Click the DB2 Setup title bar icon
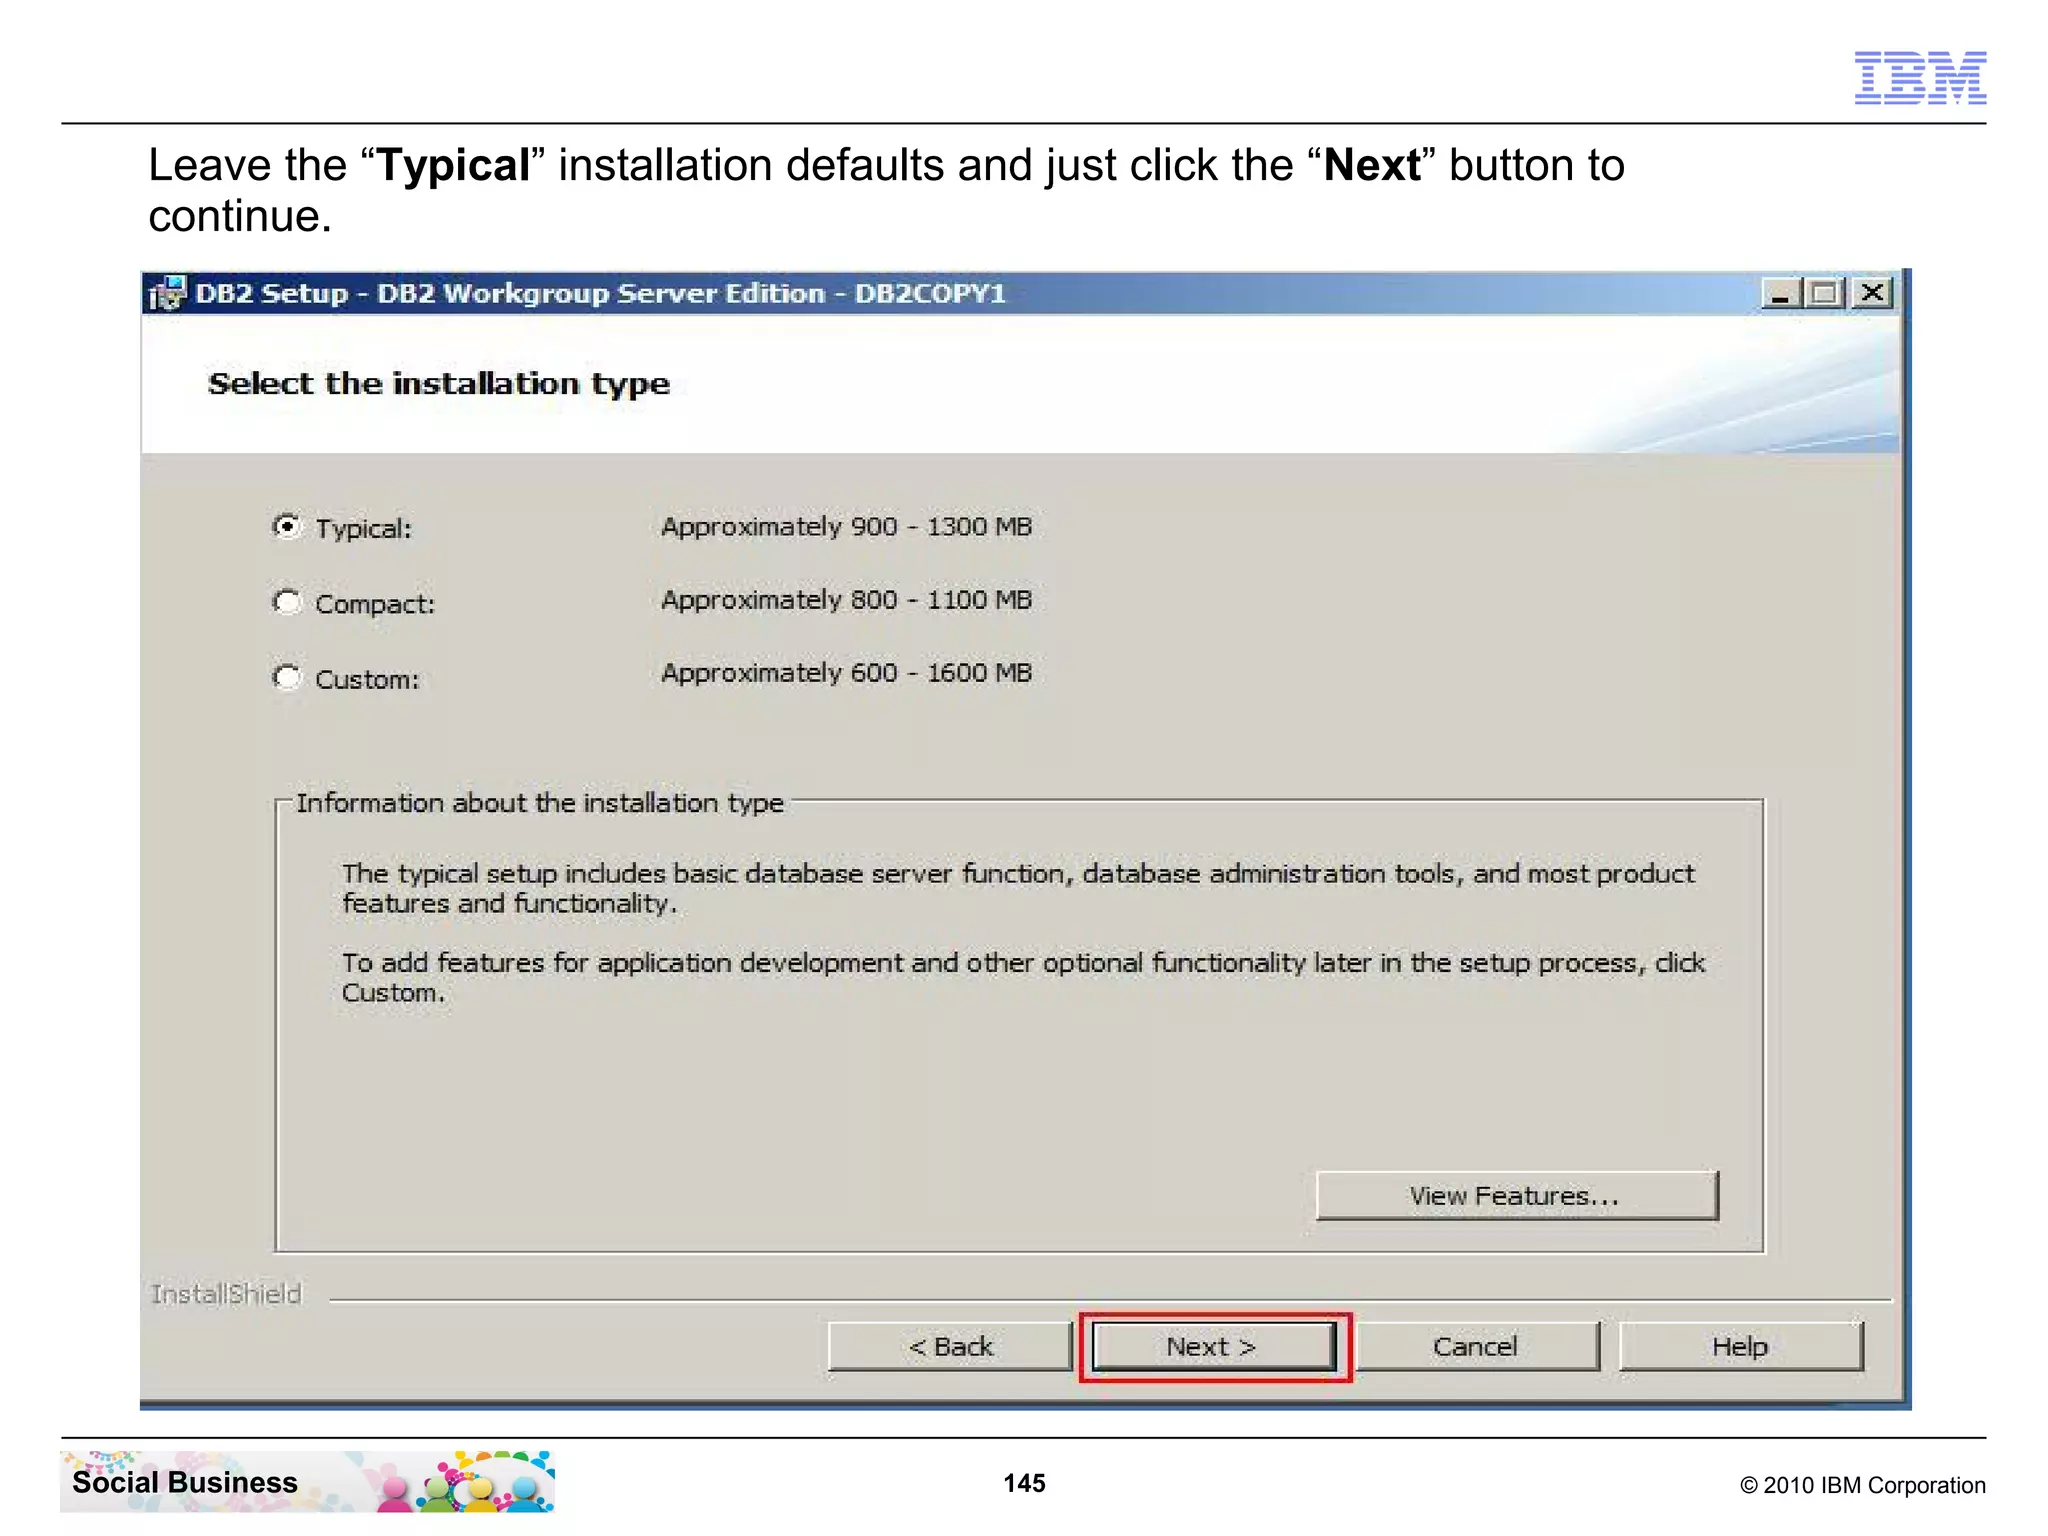Viewport: 2048px width, 1536px height. pos(167,293)
